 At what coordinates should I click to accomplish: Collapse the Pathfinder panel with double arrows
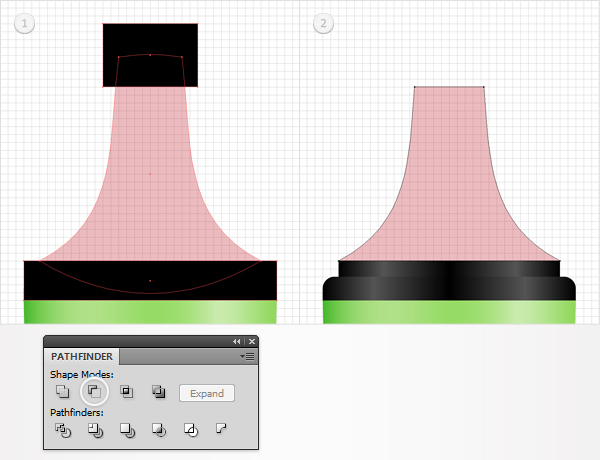click(x=237, y=341)
